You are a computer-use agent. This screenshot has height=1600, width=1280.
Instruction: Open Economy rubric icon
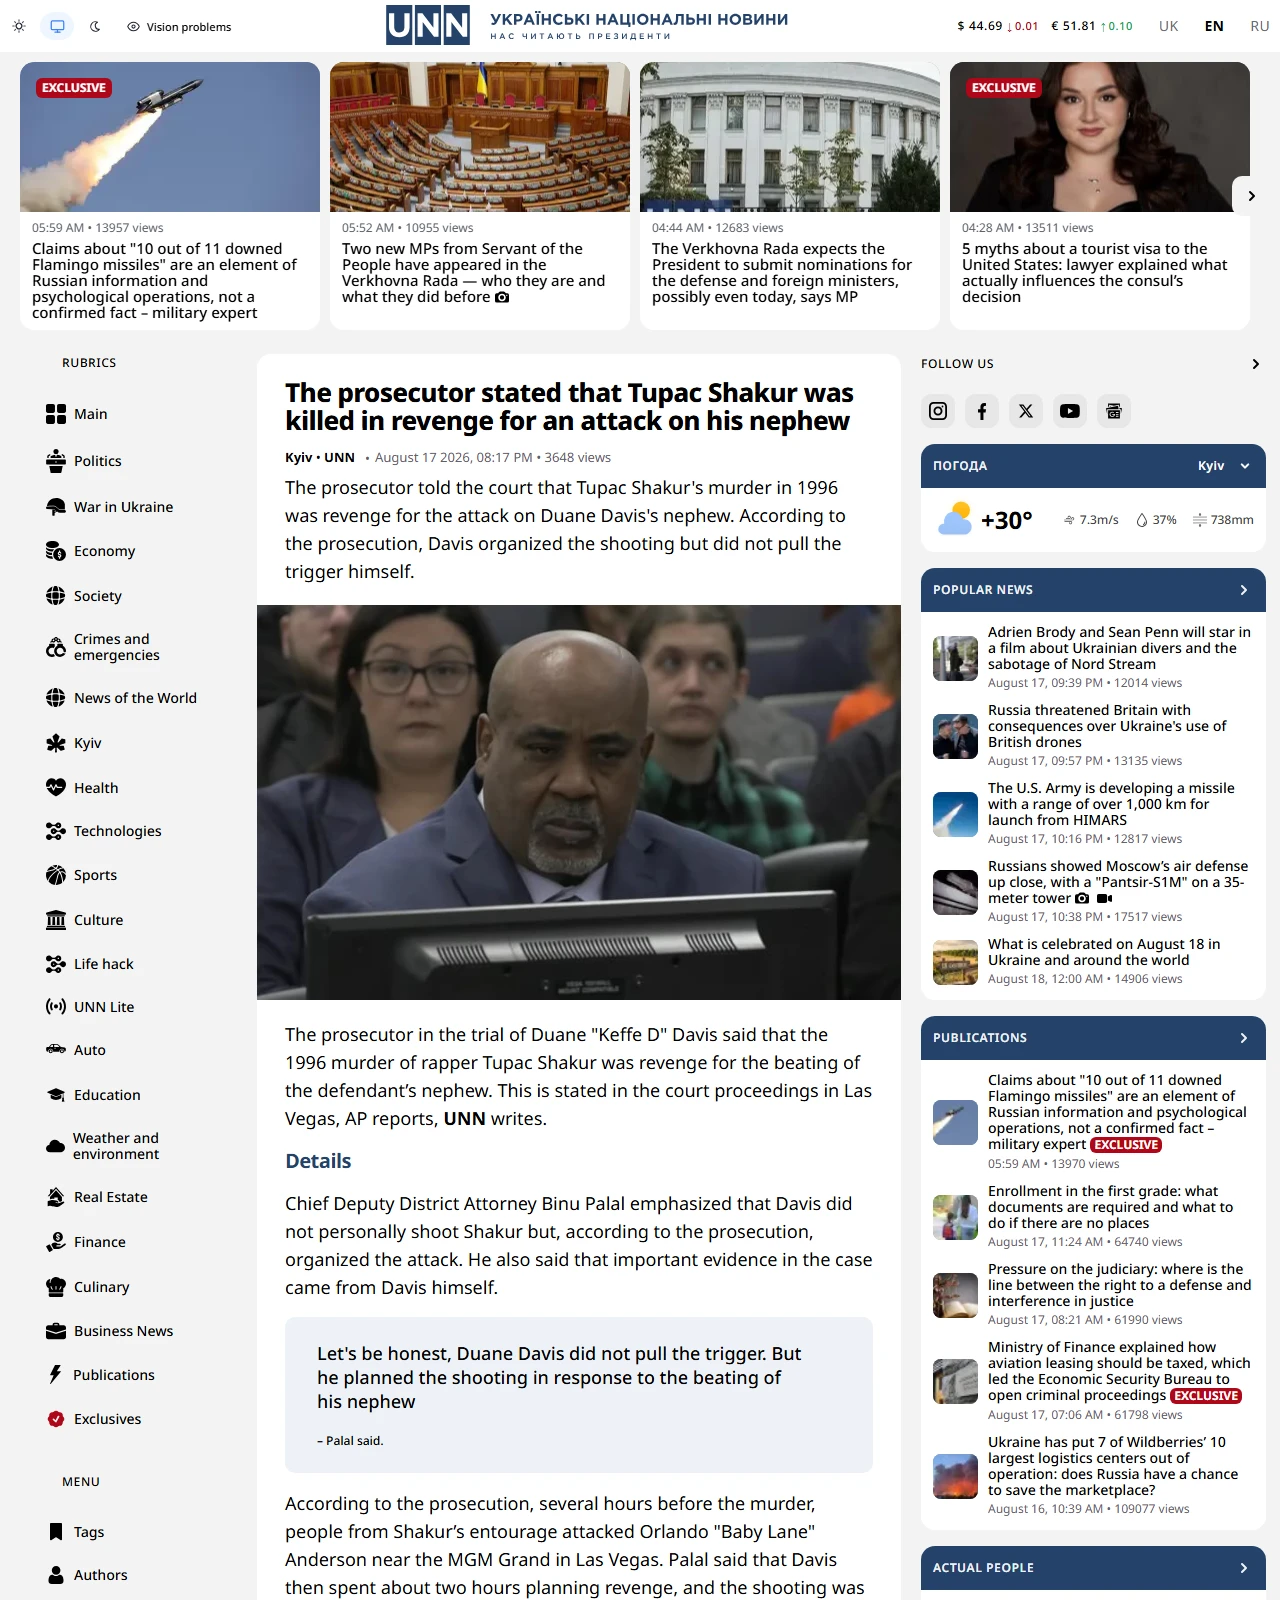coord(56,551)
